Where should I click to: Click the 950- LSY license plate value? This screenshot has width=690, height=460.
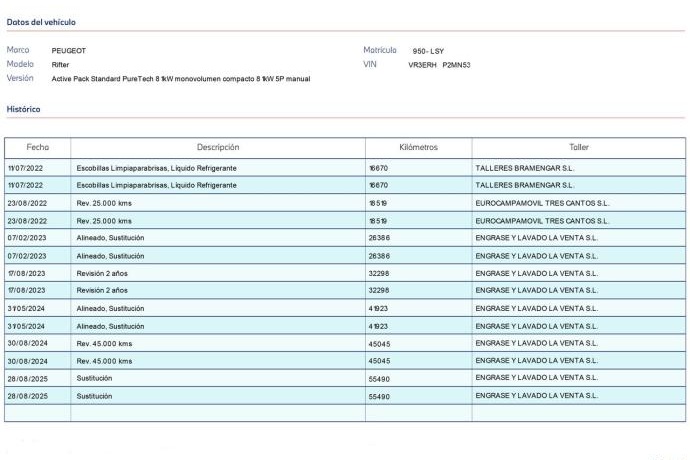click(x=428, y=50)
